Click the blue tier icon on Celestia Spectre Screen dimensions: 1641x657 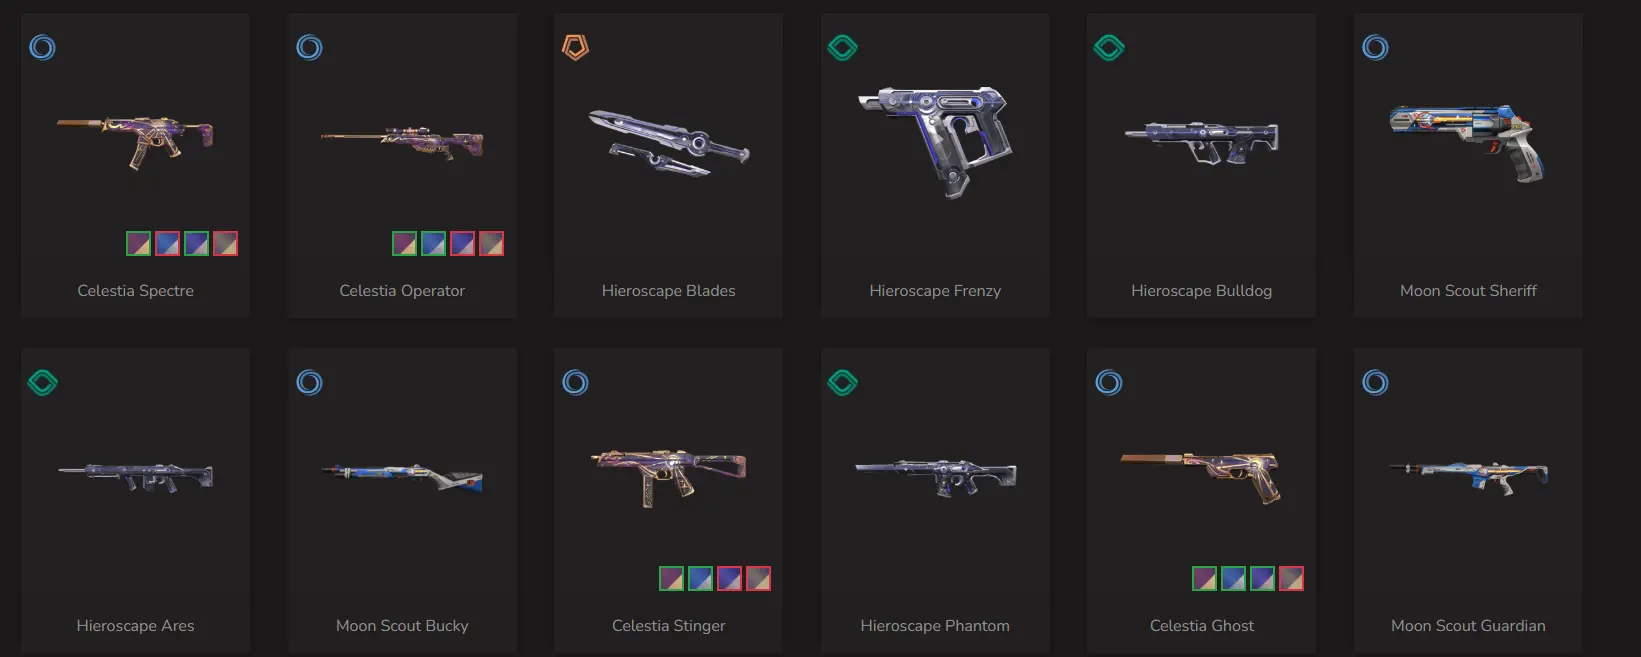point(42,47)
